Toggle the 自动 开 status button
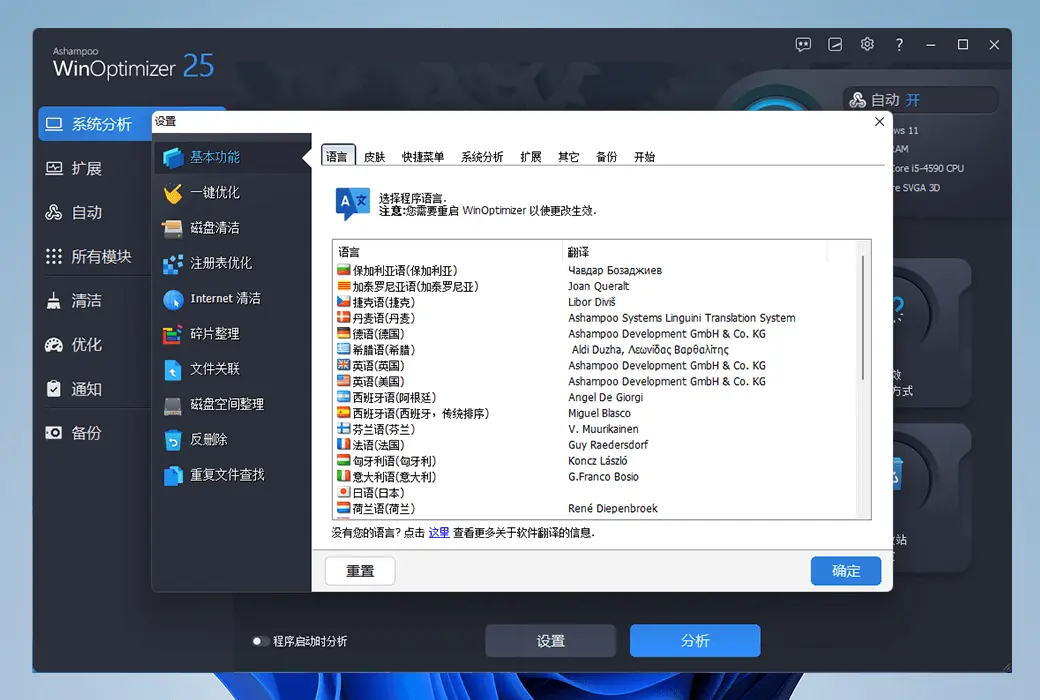Image resolution: width=1040 pixels, height=700 pixels. pos(921,100)
